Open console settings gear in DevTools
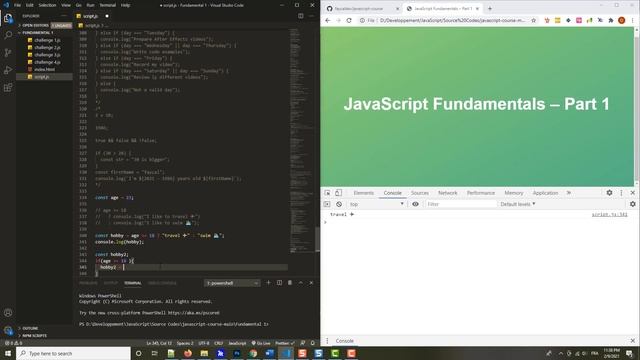This screenshot has width=640, height=360. click(x=633, y=204)
